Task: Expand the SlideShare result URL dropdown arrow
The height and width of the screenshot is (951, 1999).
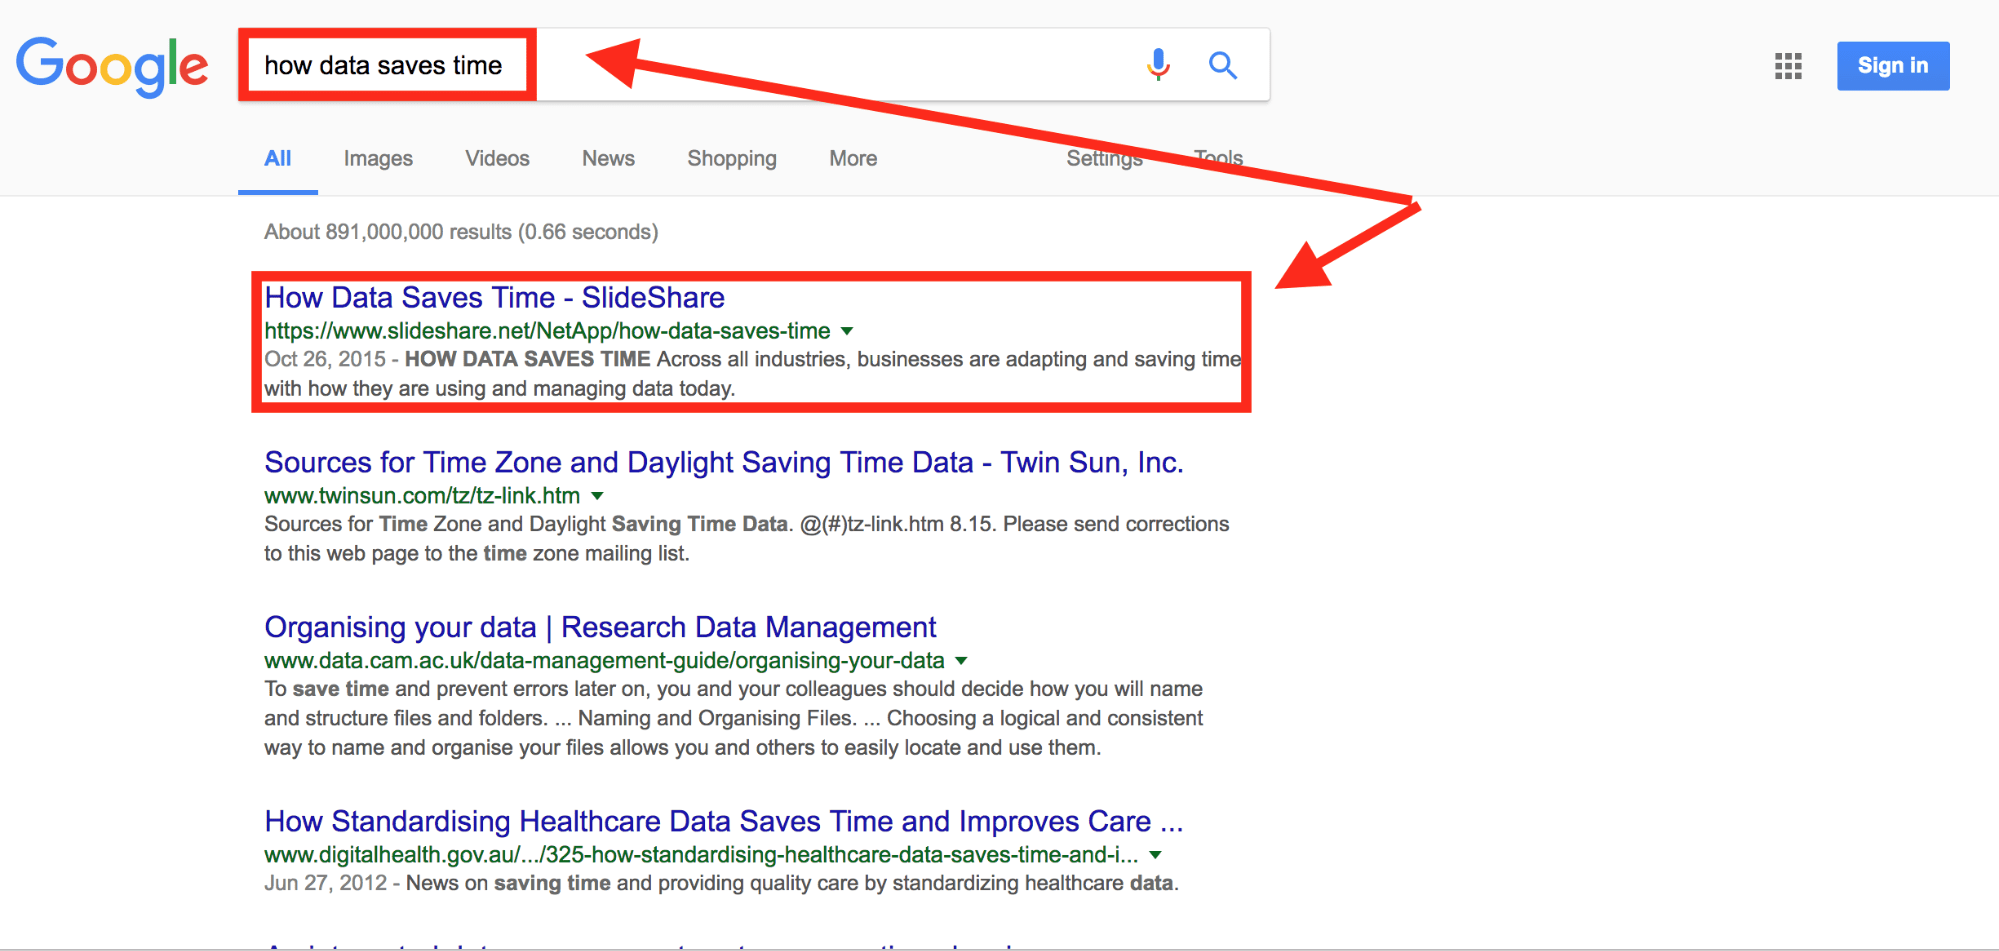Action: [x=847, y=331]
